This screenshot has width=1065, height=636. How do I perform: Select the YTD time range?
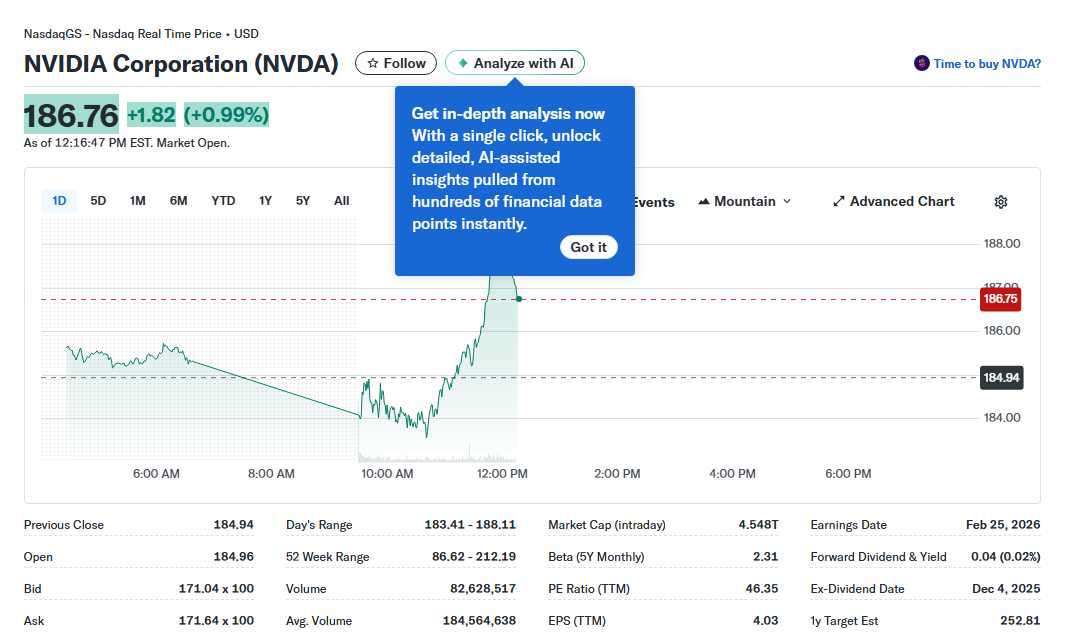click(x=222, y=200)
